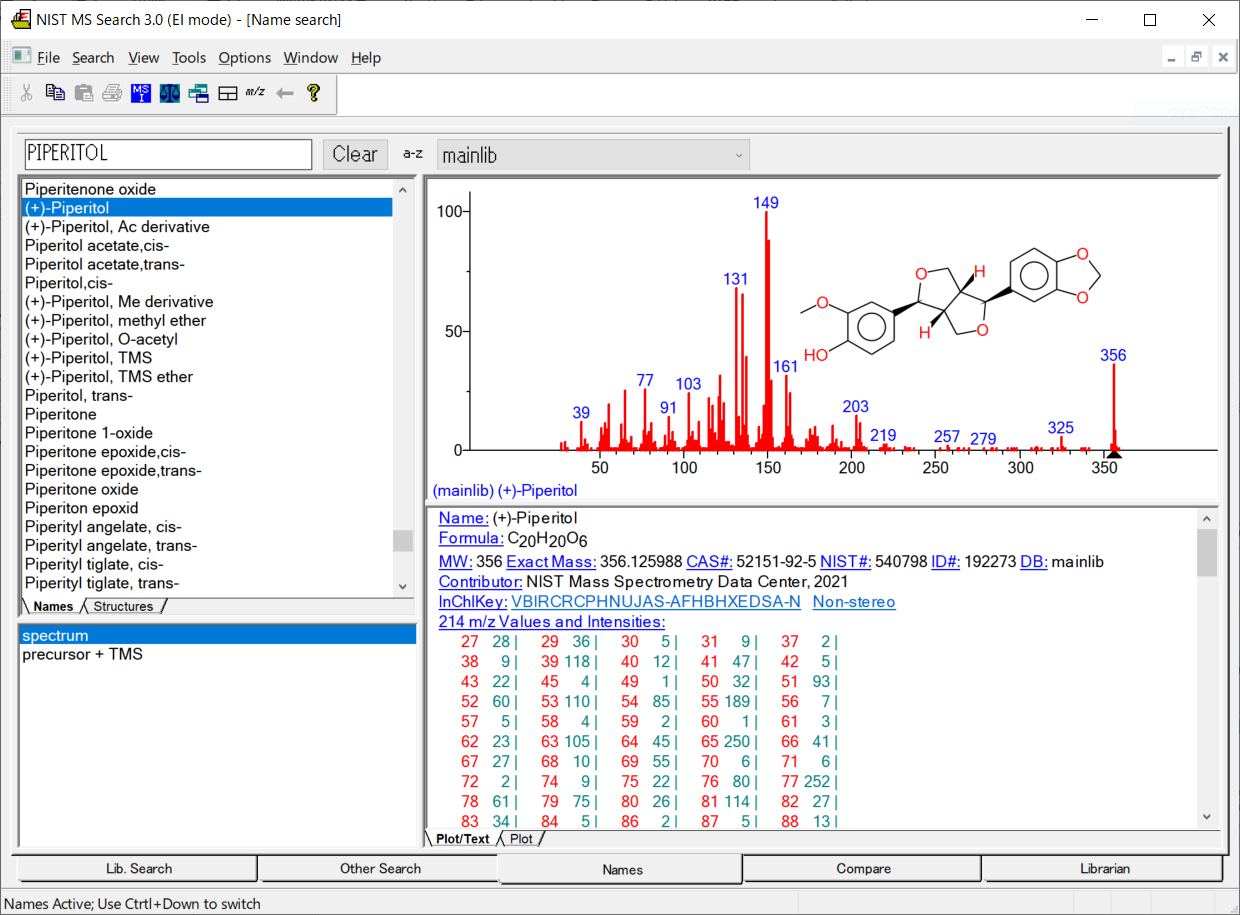Open the File menu
Screen dimensions: 1240x915
pos(48,58)
